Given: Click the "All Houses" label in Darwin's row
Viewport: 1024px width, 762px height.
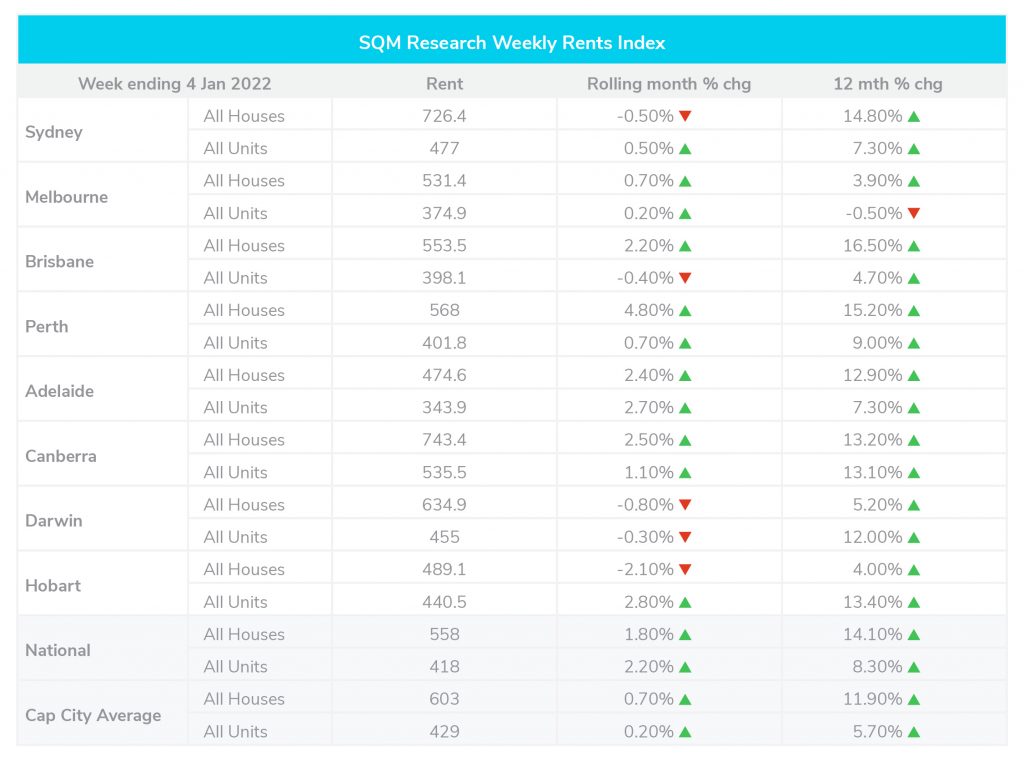Looking at the screenshot, I should (x=244, y=505).
